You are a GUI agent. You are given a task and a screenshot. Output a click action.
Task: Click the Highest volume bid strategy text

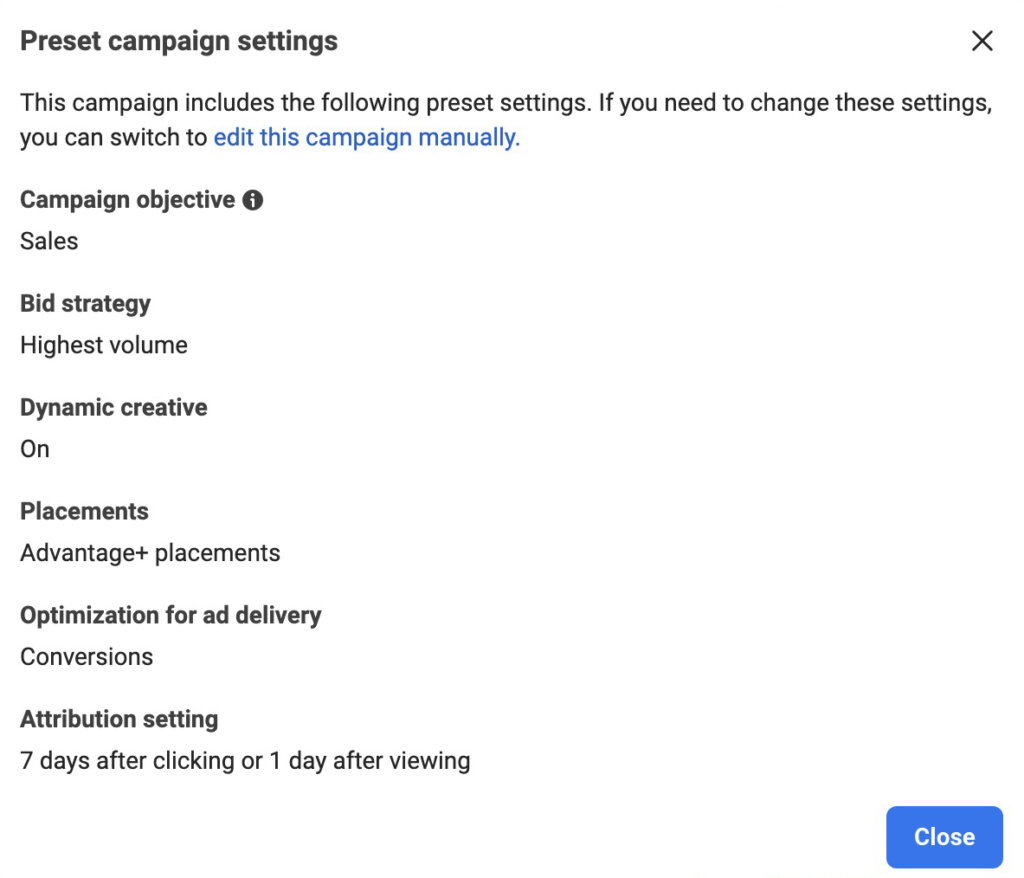(103, 345)
